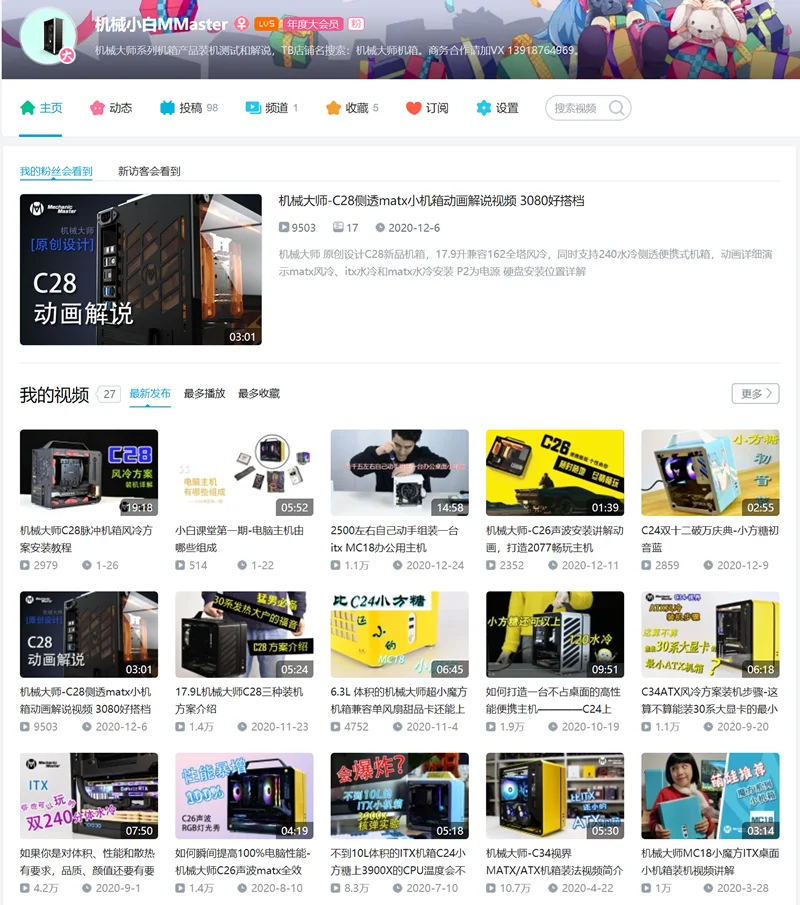Open the 小白课堂第一期 video thumbnail

(244, 473)
